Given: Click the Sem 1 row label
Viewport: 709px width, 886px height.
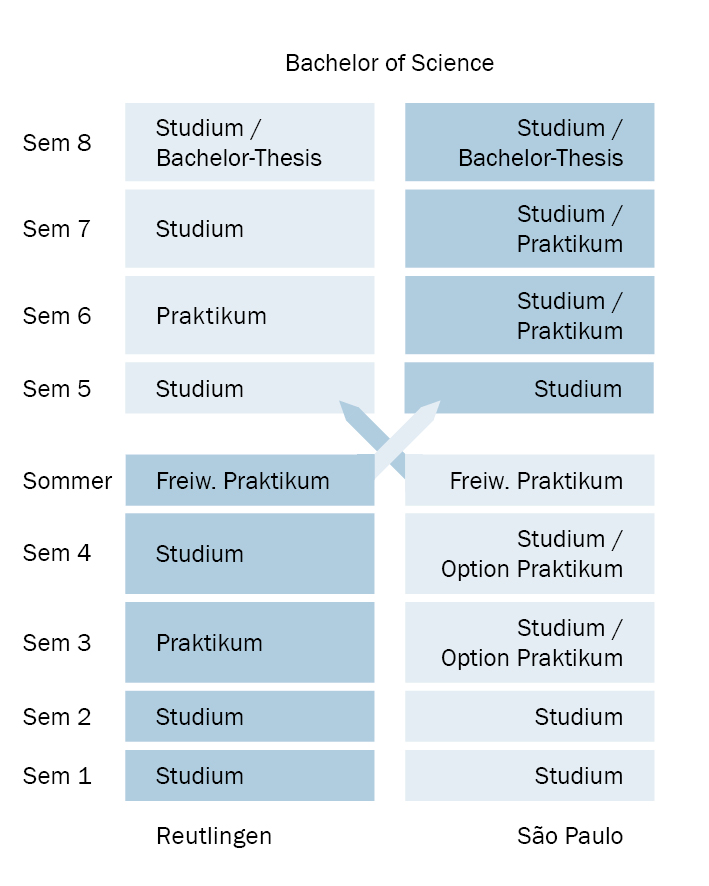Looking at the screenshot, I should pyautogui.click(x=57, y=776).
